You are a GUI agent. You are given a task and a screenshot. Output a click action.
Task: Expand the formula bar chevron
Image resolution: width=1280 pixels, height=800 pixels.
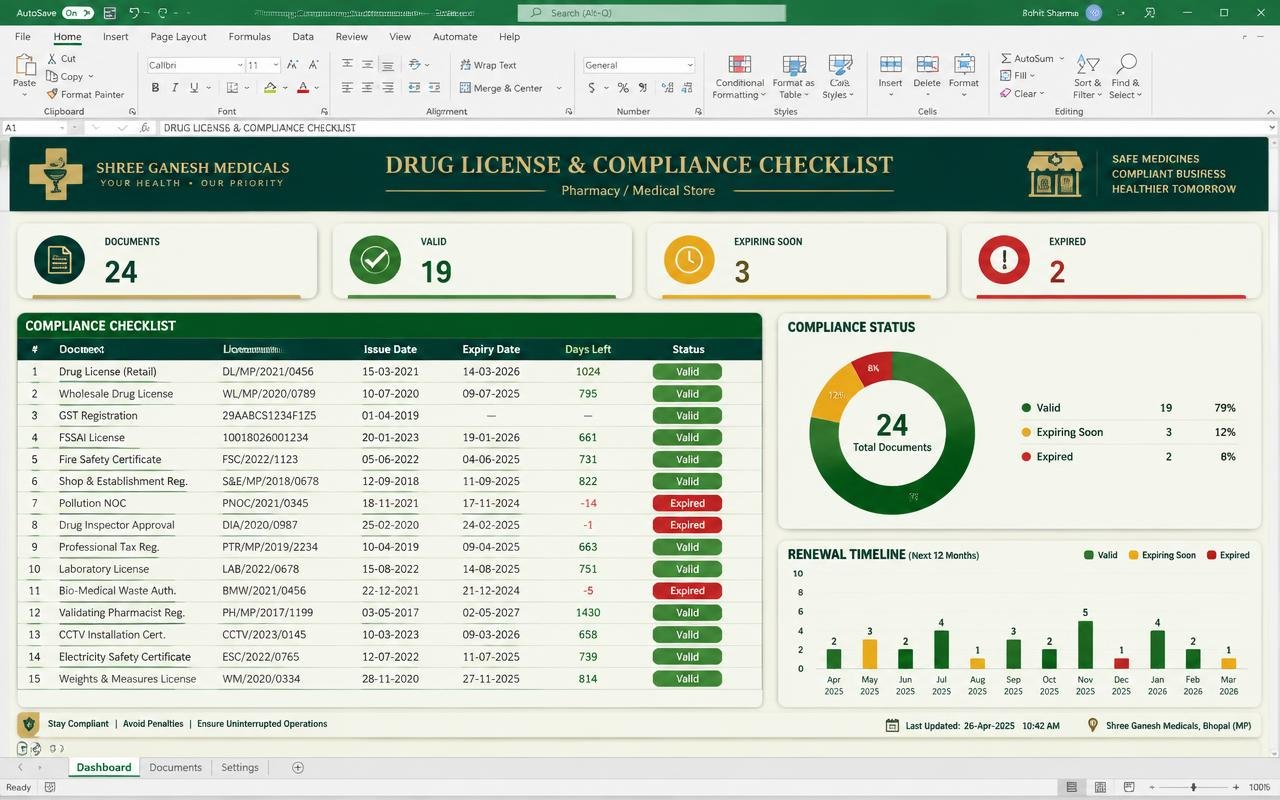[1272, 128]
